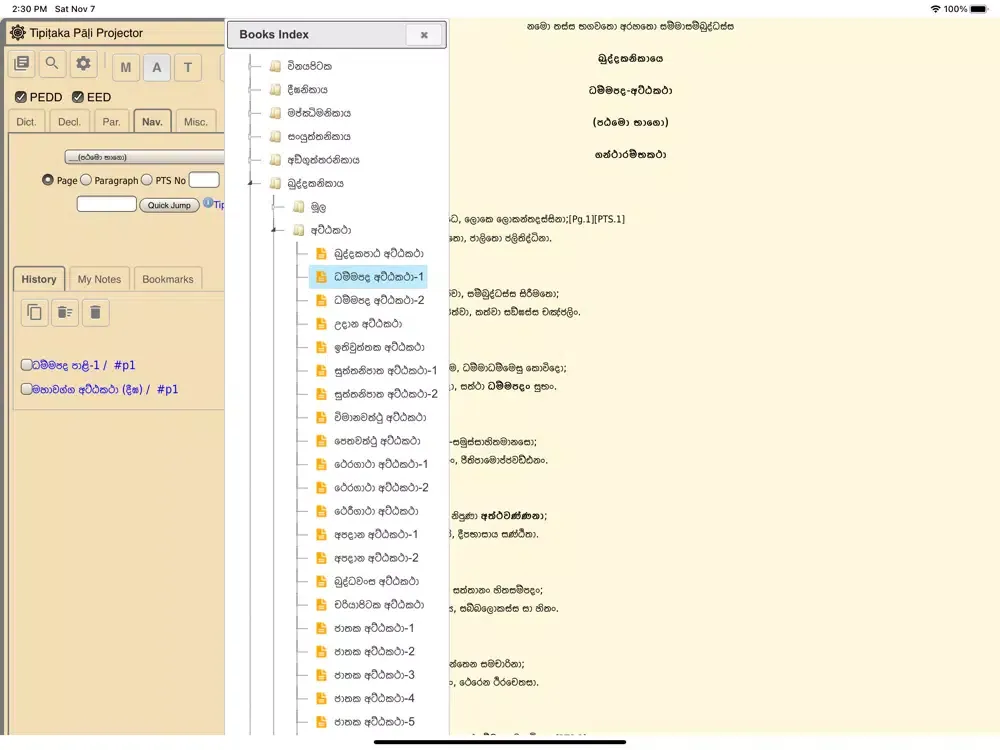Viewport: 1000px width, 750px height.
Task: Open the My Notes tab
Action: 99,279
